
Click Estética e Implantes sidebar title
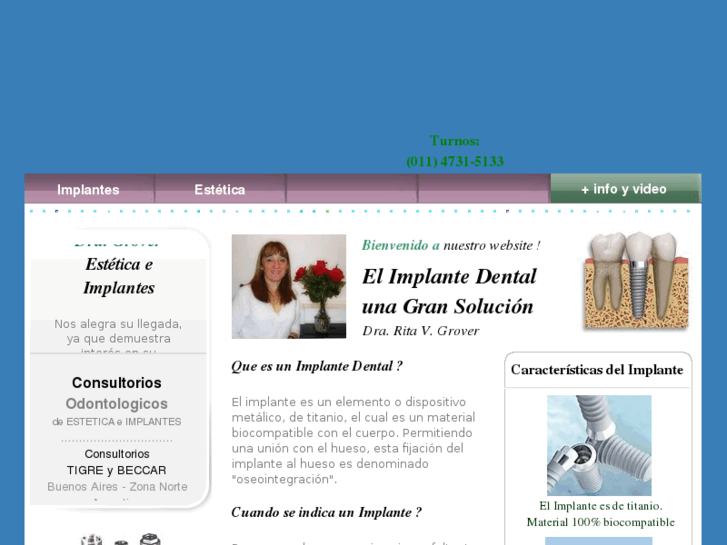point(119,276)
